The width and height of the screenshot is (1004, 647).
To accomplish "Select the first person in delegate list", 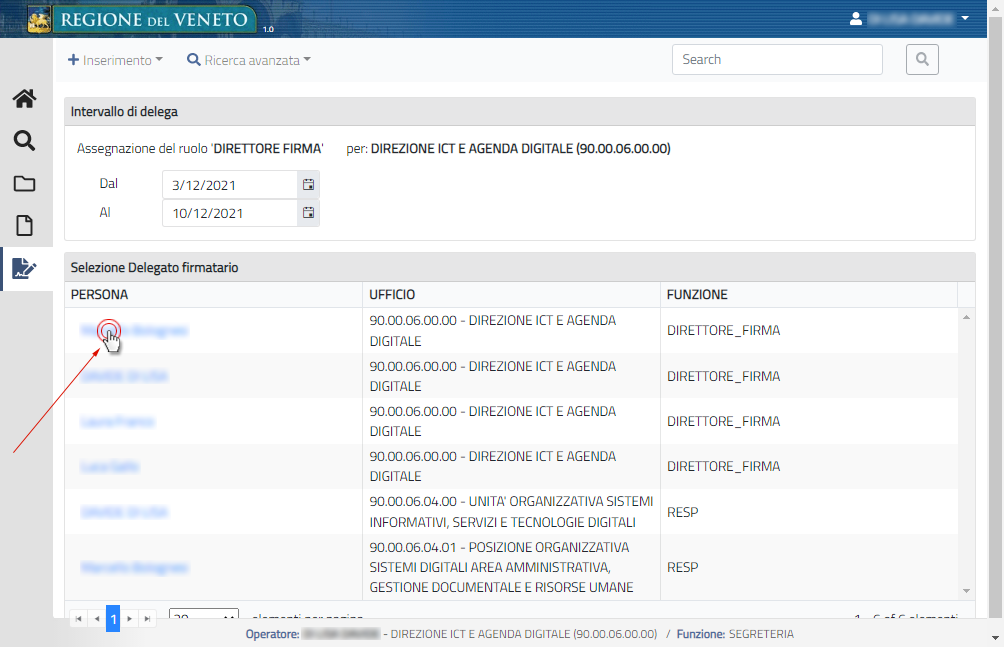I will tap(134, 331).
